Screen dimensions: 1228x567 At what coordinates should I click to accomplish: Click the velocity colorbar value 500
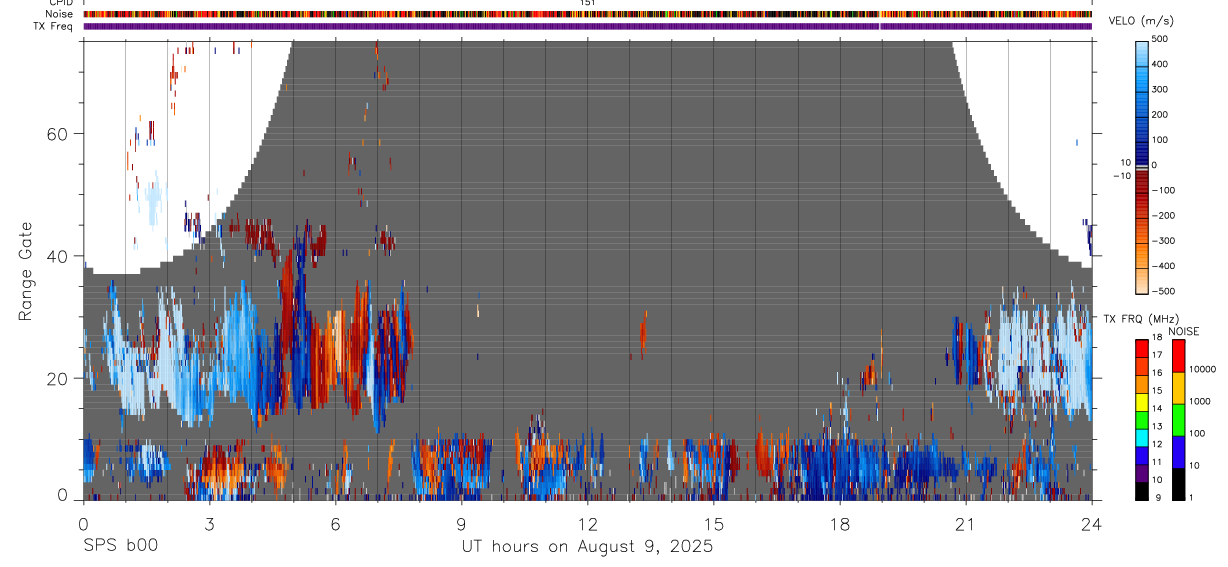[1160, 39]
